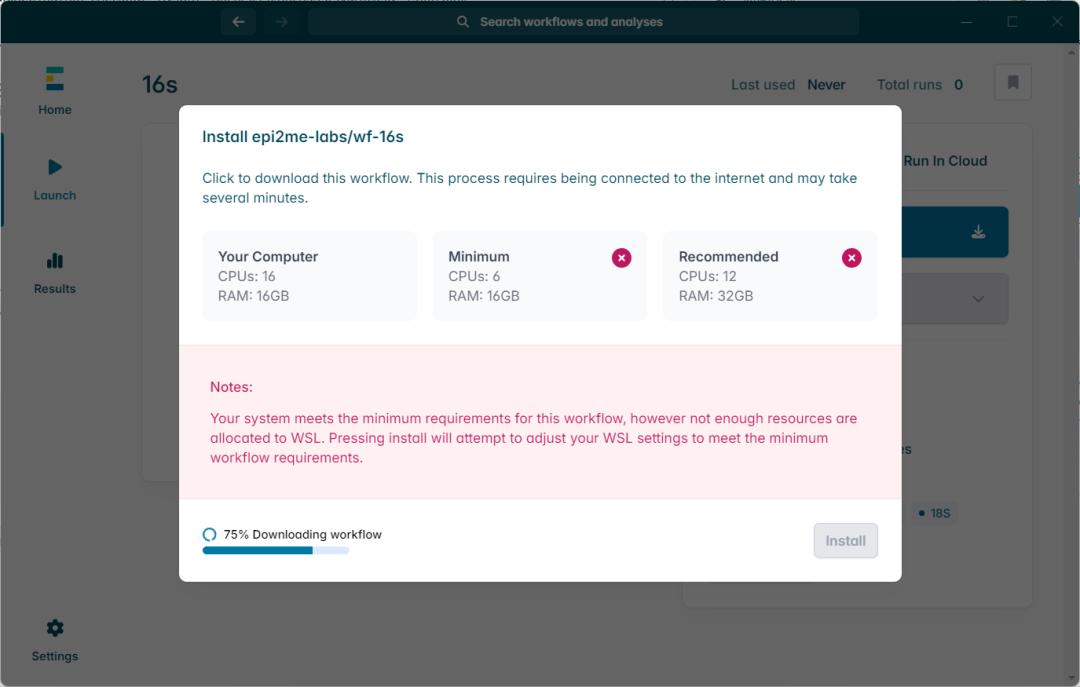Go to Home in the sidebar
The height and width of the screenshot is (687, 1080).
[x=54, y=91]
